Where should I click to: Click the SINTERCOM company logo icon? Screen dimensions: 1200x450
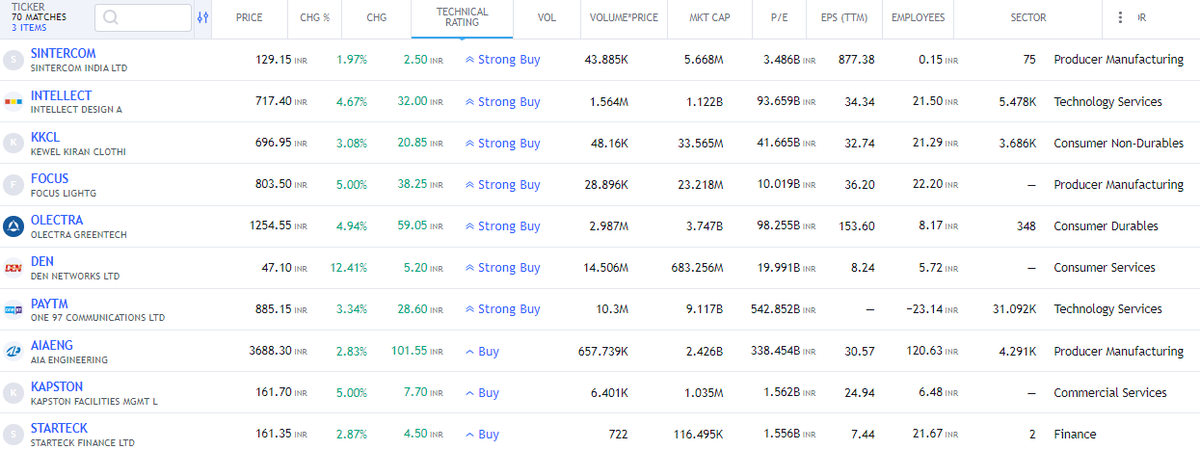tap(13, 60)
